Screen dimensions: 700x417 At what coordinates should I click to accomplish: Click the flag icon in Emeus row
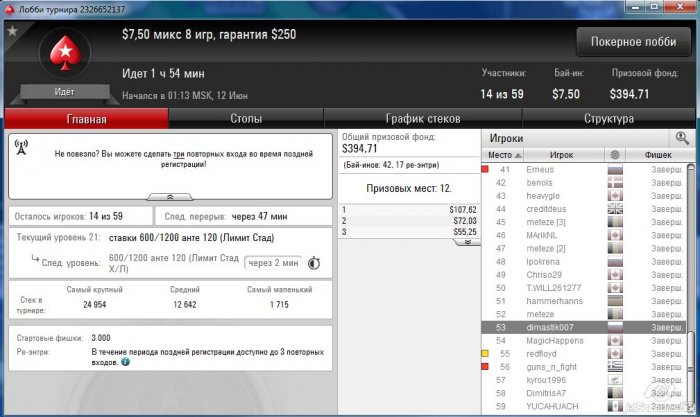pos(615,170)
